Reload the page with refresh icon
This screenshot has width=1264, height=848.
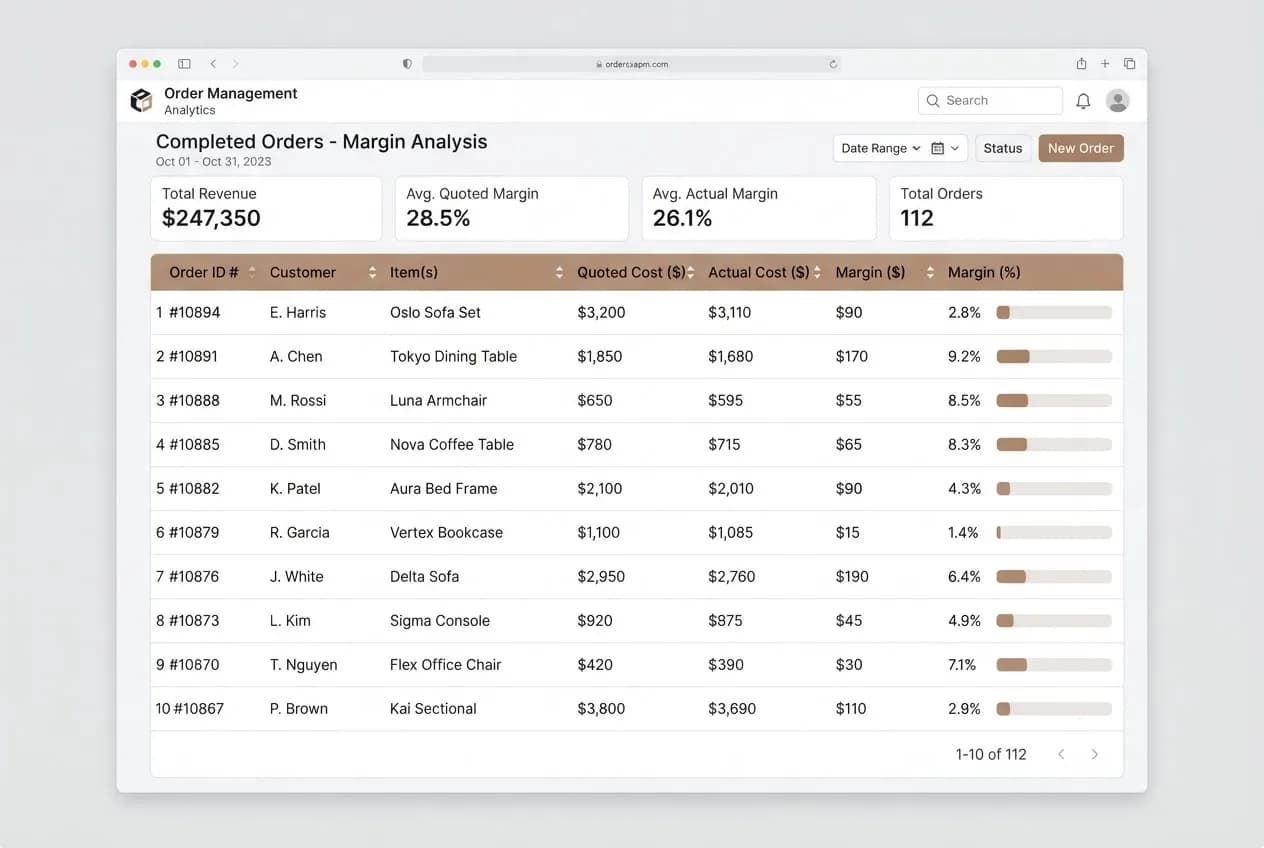pos(833,64)
